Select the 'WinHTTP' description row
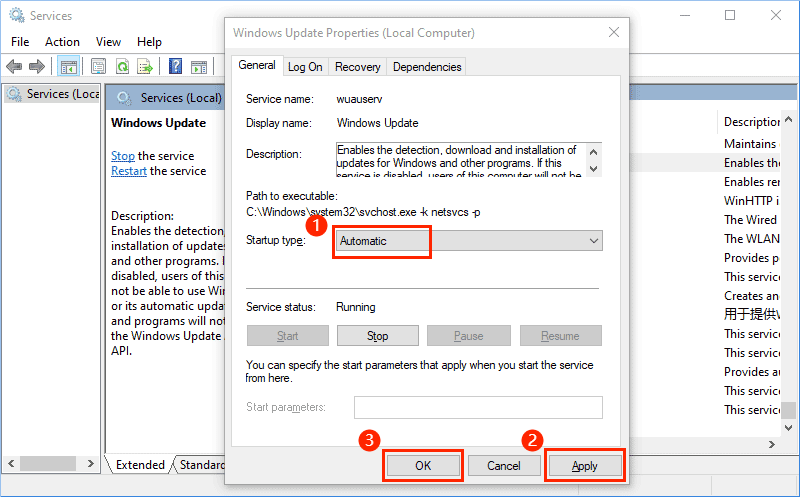Image resolution: width=800 pixels, height=497 pixels. (x=752, y=201)
